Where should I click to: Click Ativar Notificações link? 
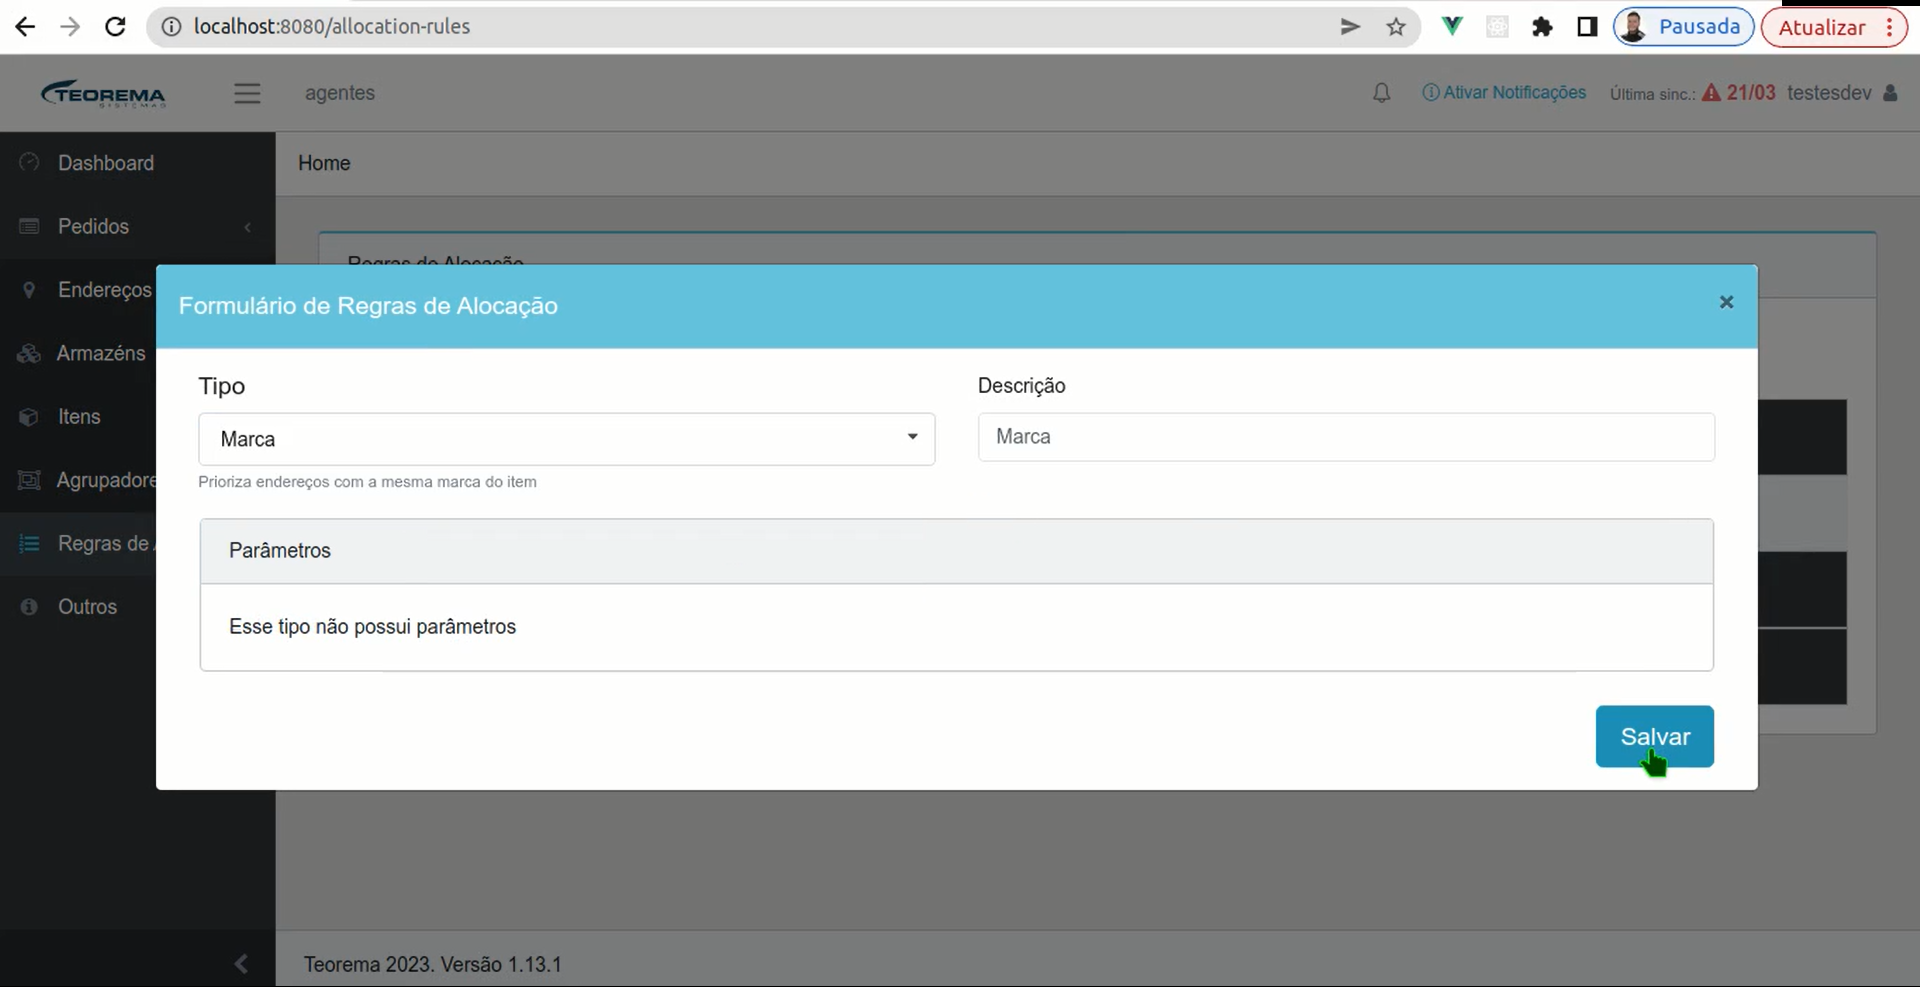point(1504,93)
